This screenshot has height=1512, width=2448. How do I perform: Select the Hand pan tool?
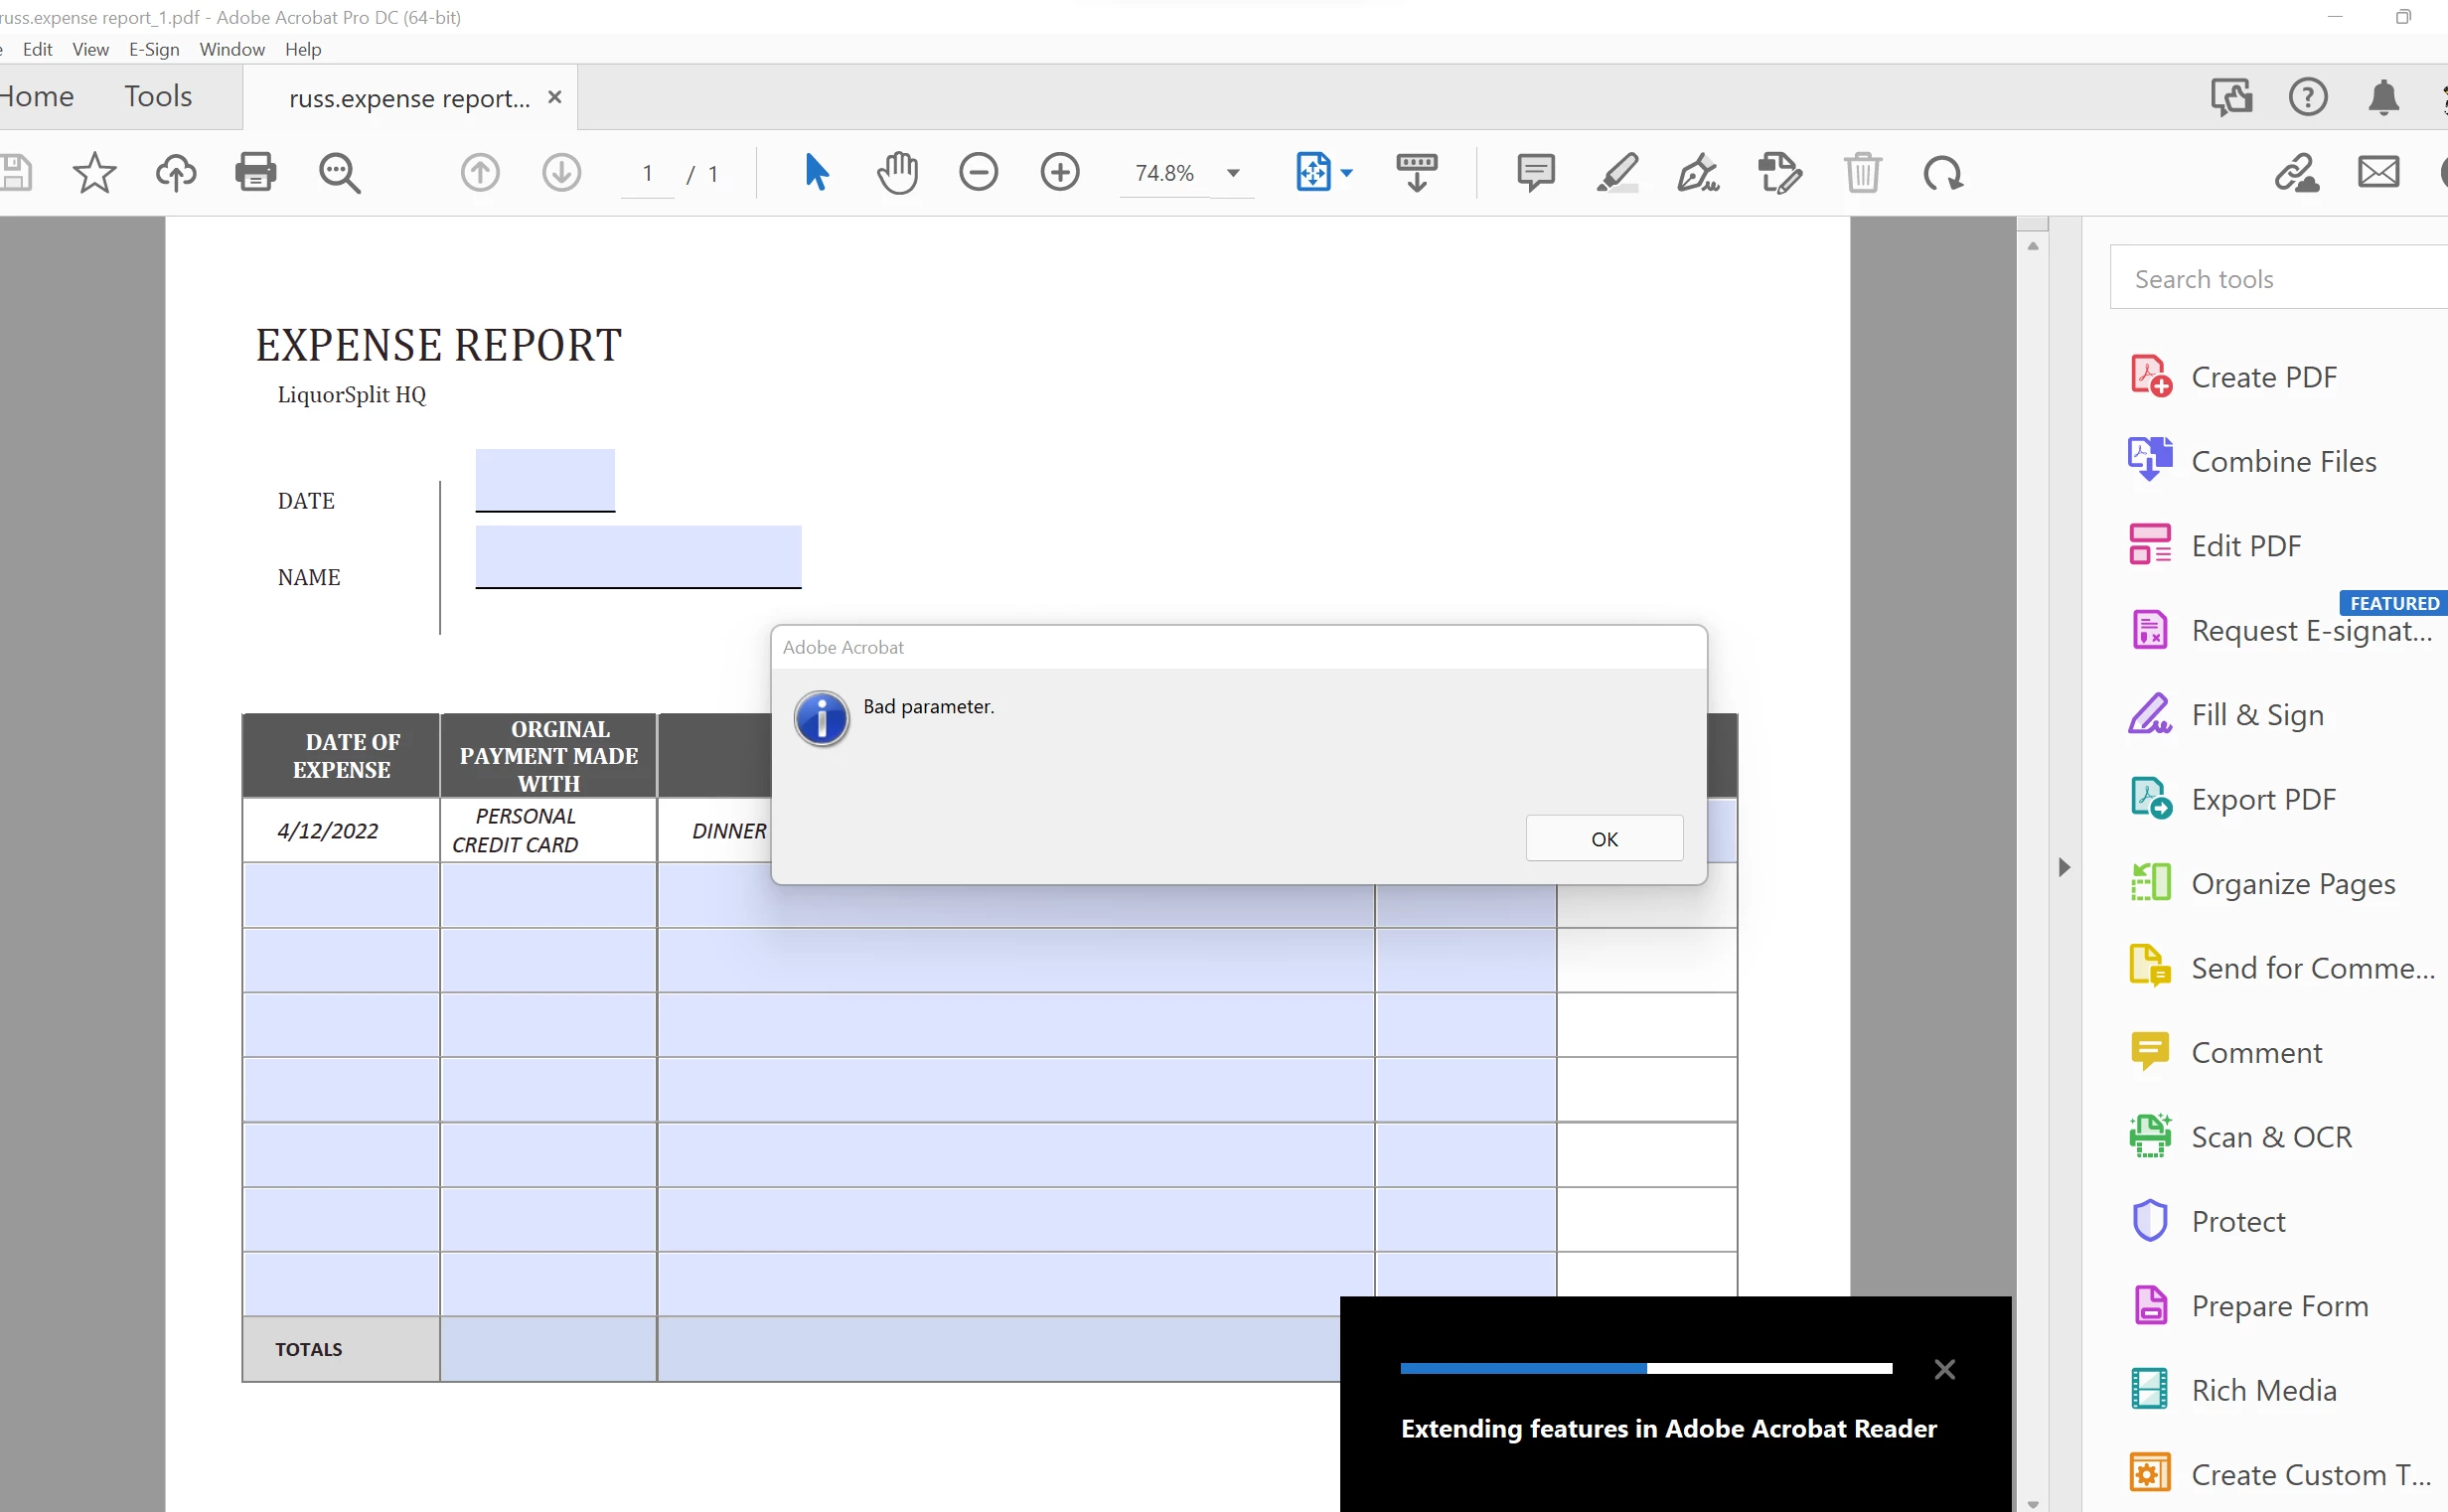click(x=897, y=173)
